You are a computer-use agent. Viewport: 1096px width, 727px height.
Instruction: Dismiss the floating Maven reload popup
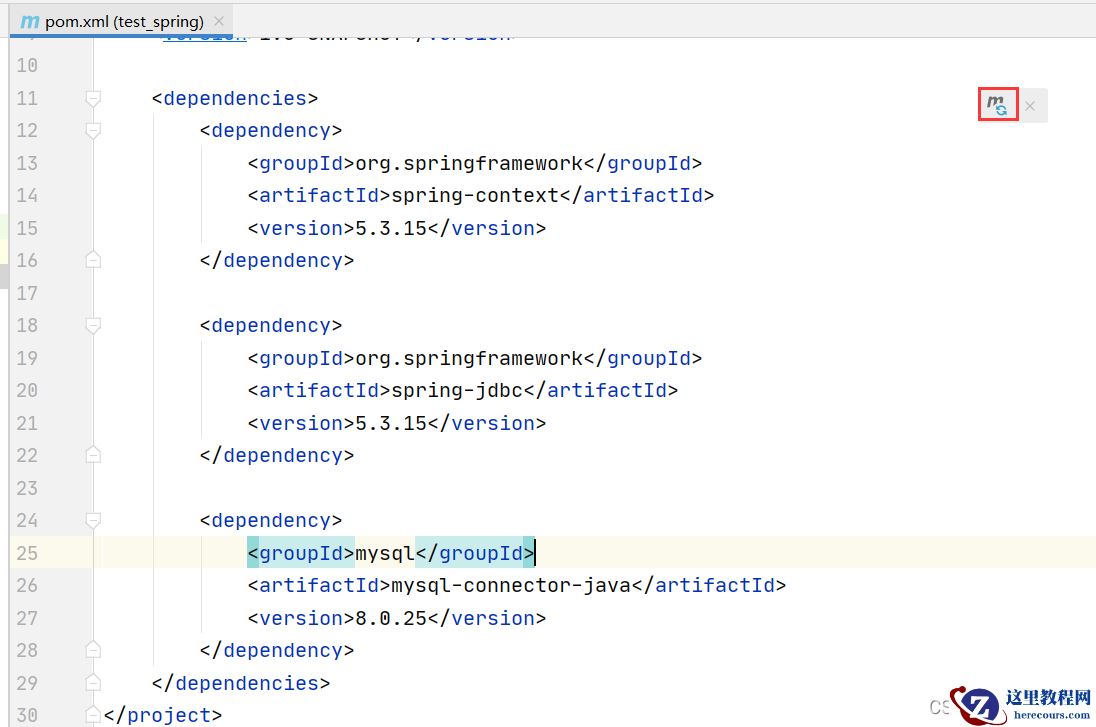(x=1030, y=106)
